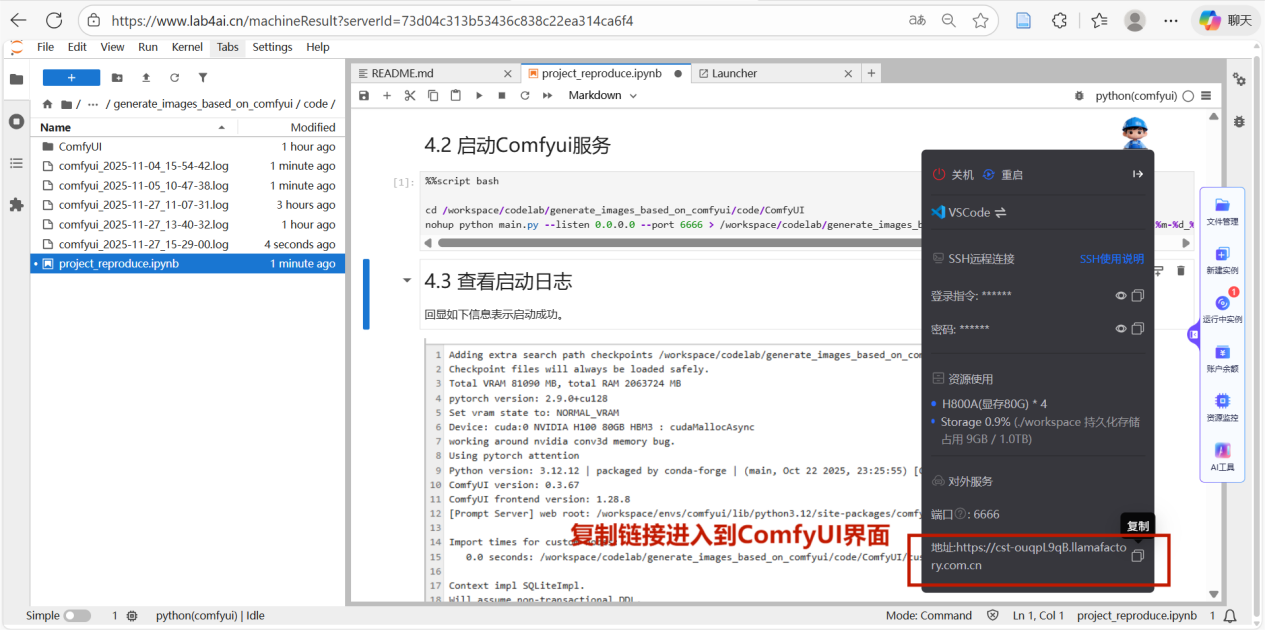Click the 重启 restart button
Image resolution: width=1265 pixels, height=630 pixels.
1002,174
